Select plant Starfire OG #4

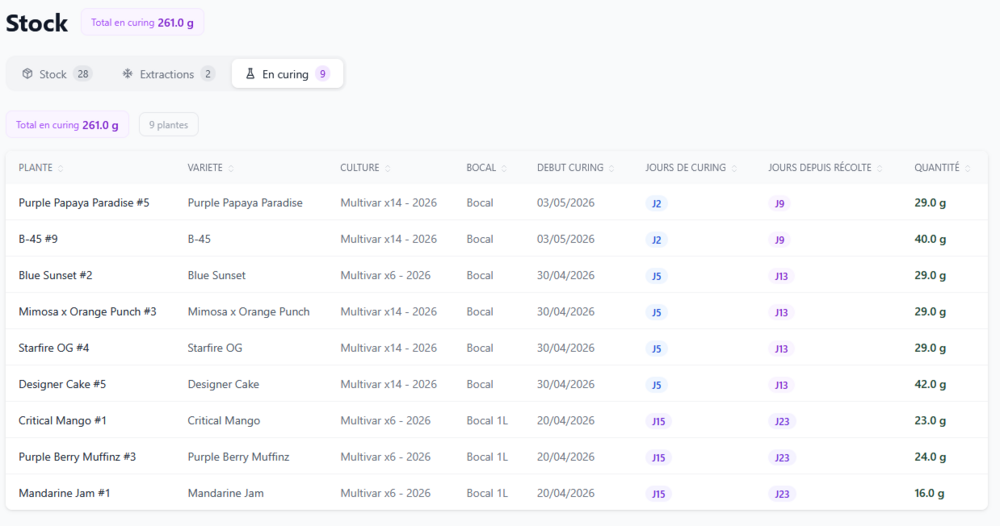(x=54, y=348)
